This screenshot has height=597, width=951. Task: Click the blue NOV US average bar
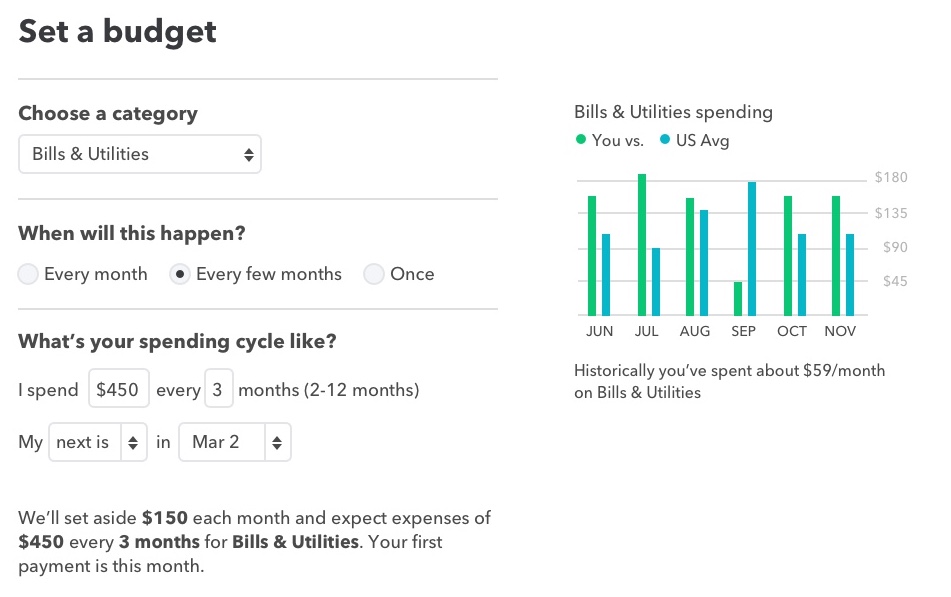click(x=850, y=274)
